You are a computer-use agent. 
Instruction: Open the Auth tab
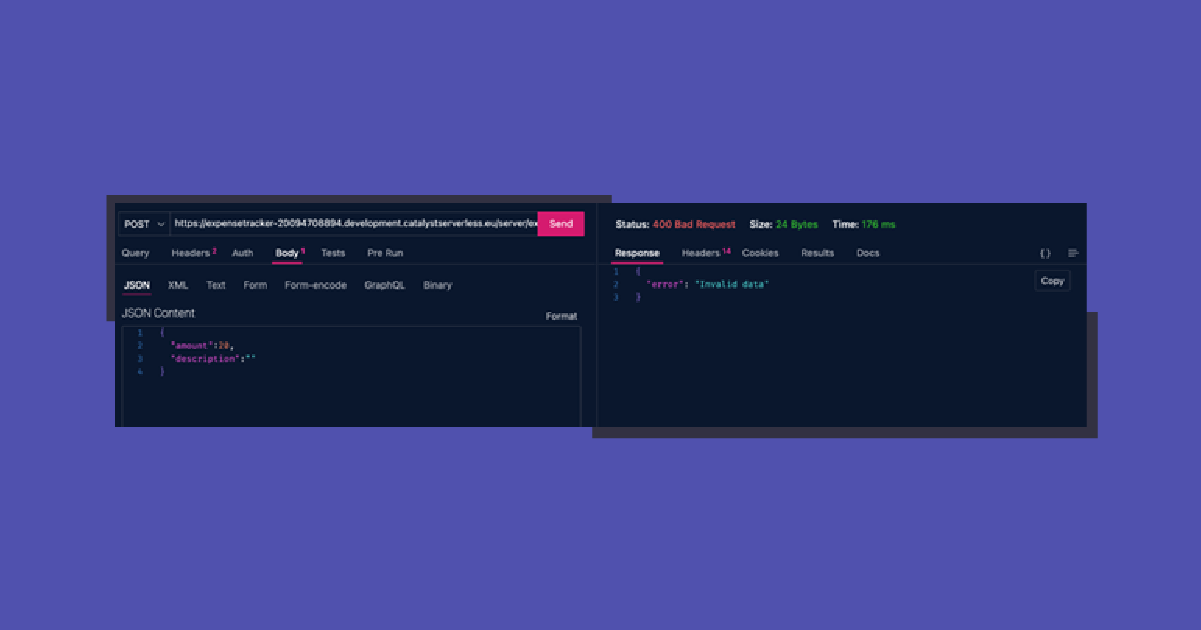[243, 253]
